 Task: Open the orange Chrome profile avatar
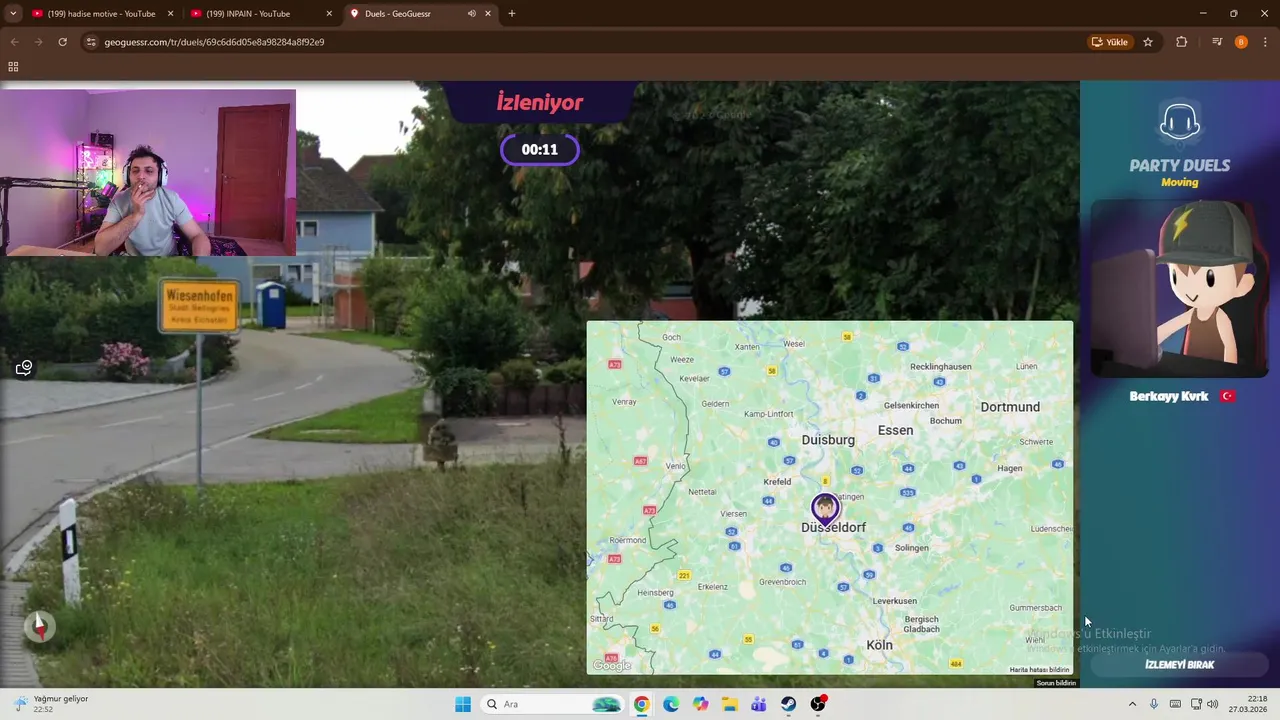[1241, 42]
